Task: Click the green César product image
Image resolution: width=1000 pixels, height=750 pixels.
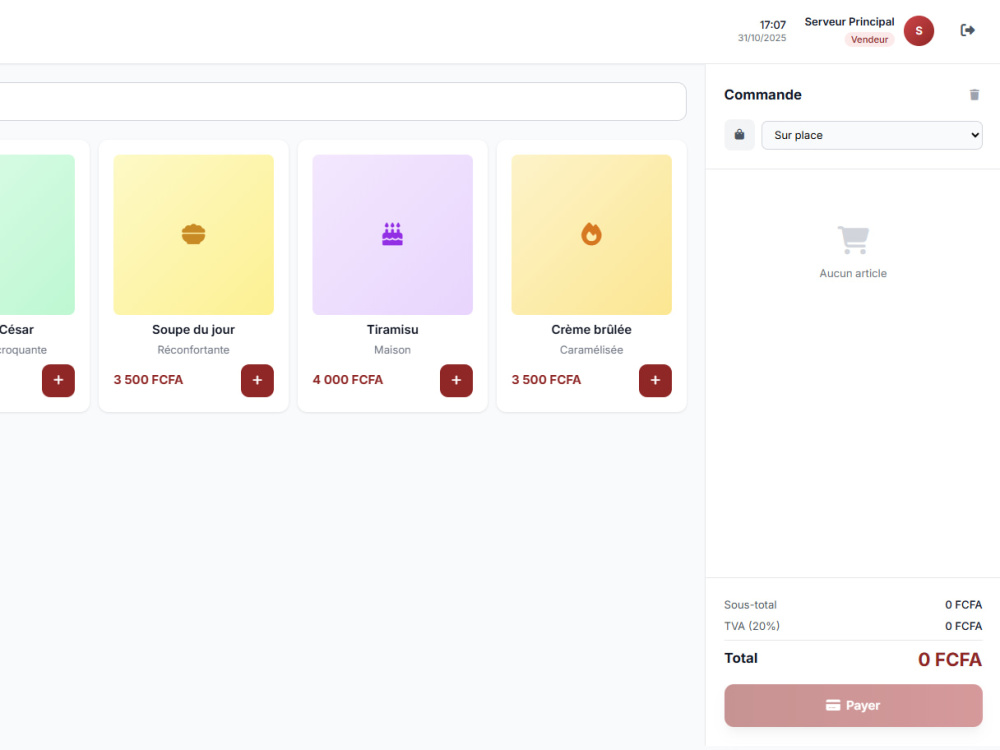Action: coord(37,234)
